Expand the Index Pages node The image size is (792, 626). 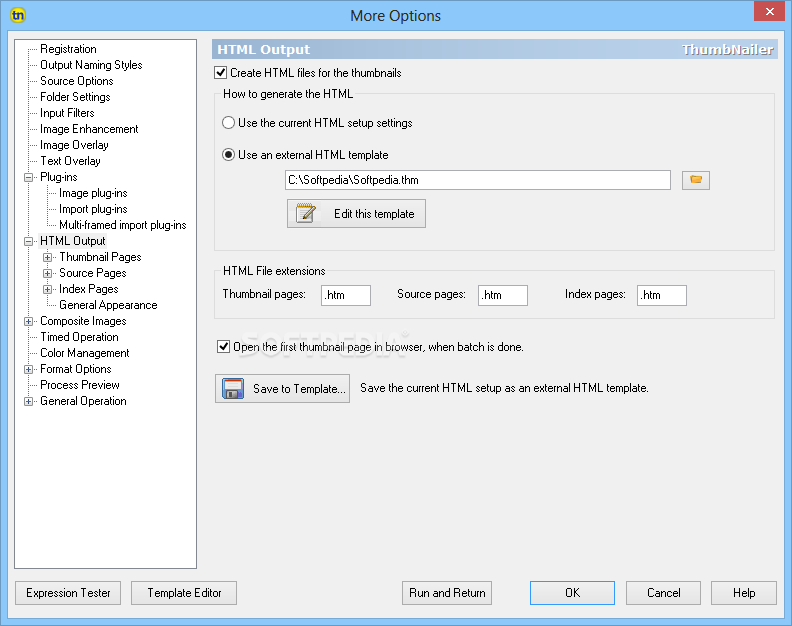coord(47,290)
